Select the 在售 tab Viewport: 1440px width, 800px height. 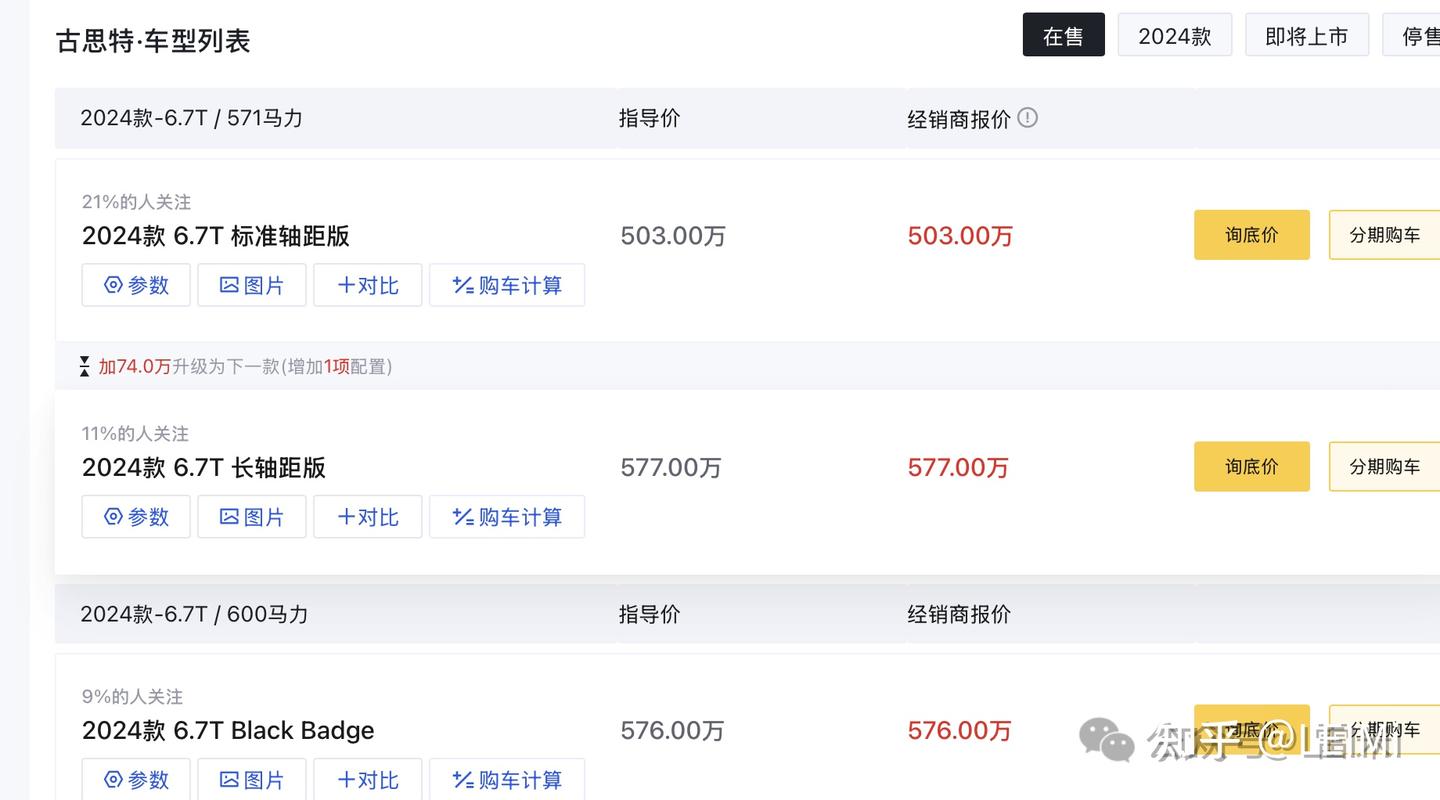coord(1064,34)
